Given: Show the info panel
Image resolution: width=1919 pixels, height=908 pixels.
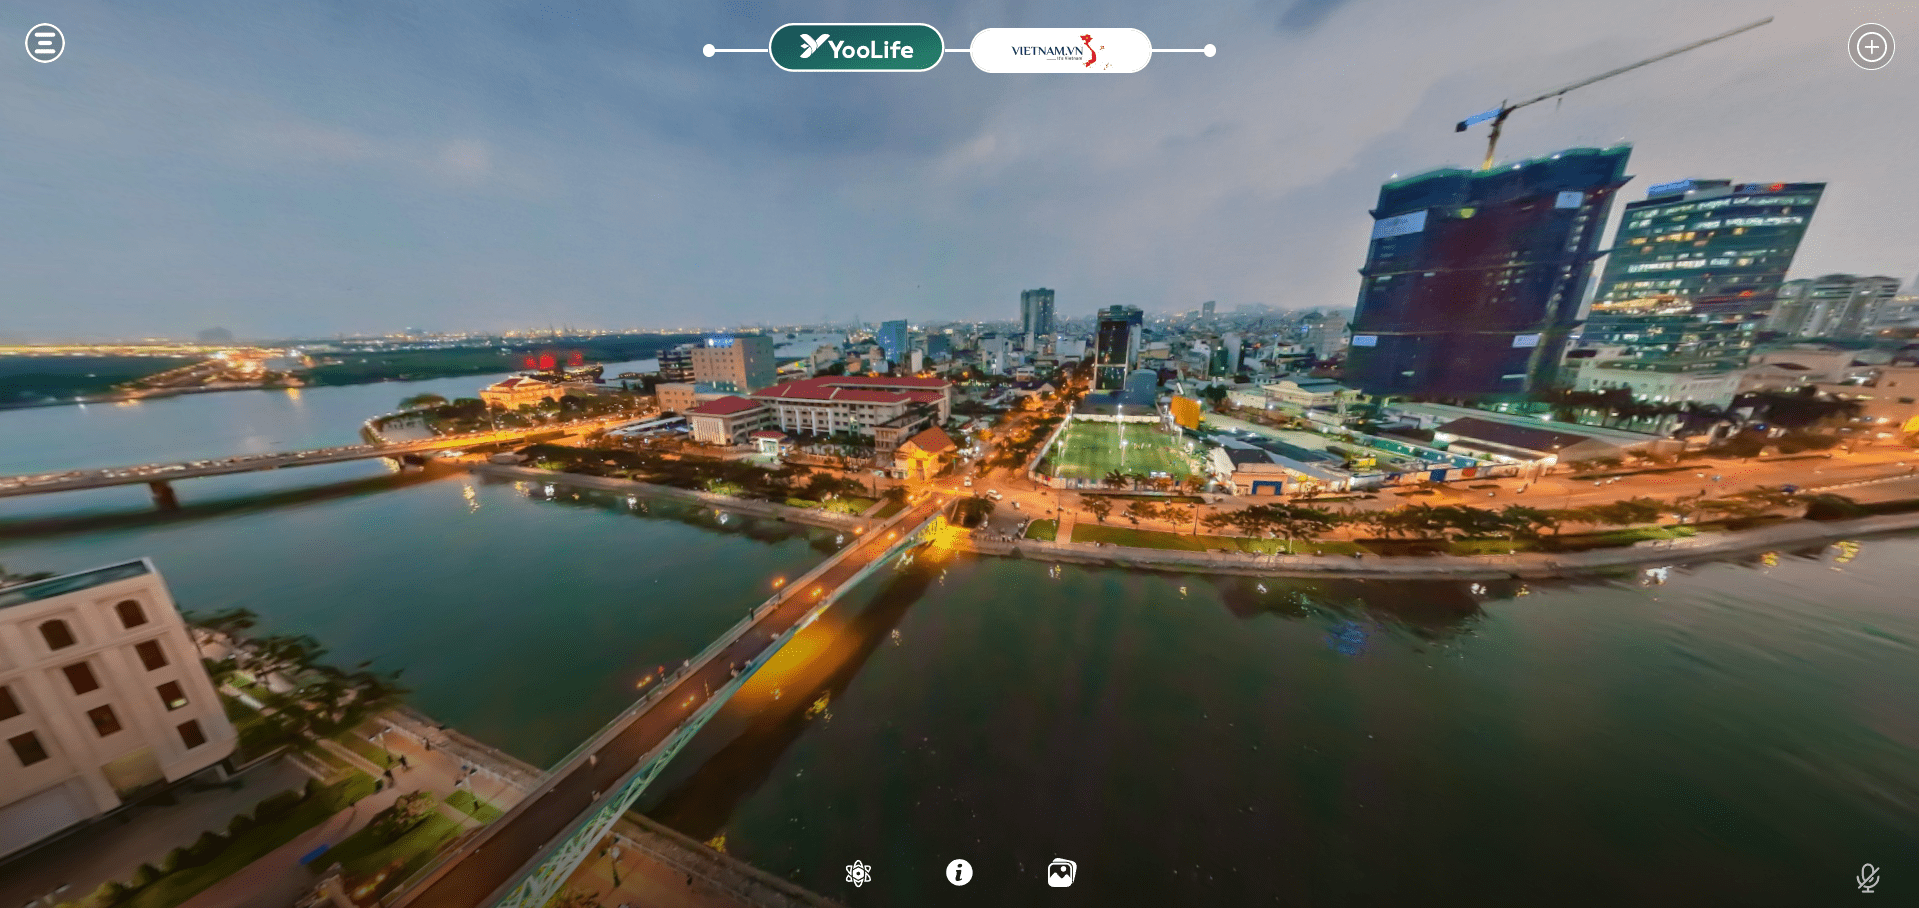Looking at the screenshot, I should (959, 873).
